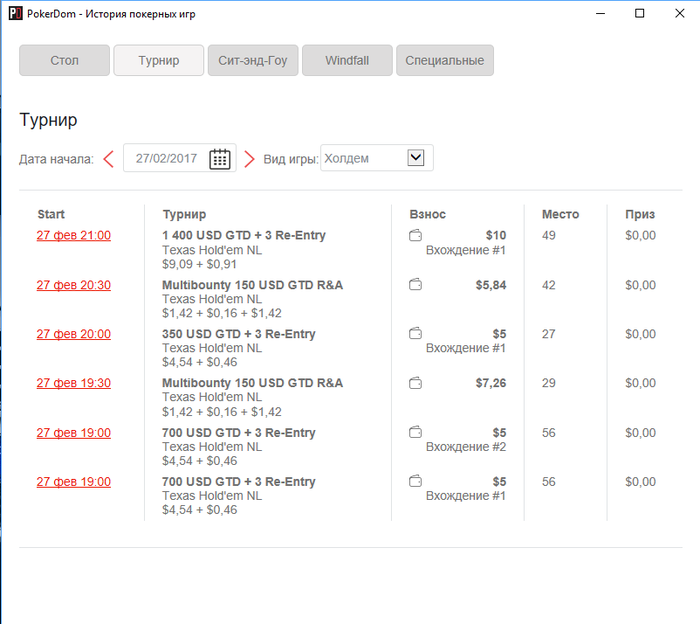700x624 pixels.
Task: Click the Дата начала label
Action: [x=56, y=159]
